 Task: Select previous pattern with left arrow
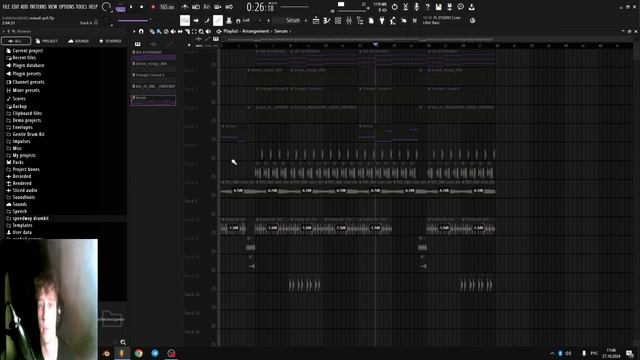[260, 20]
